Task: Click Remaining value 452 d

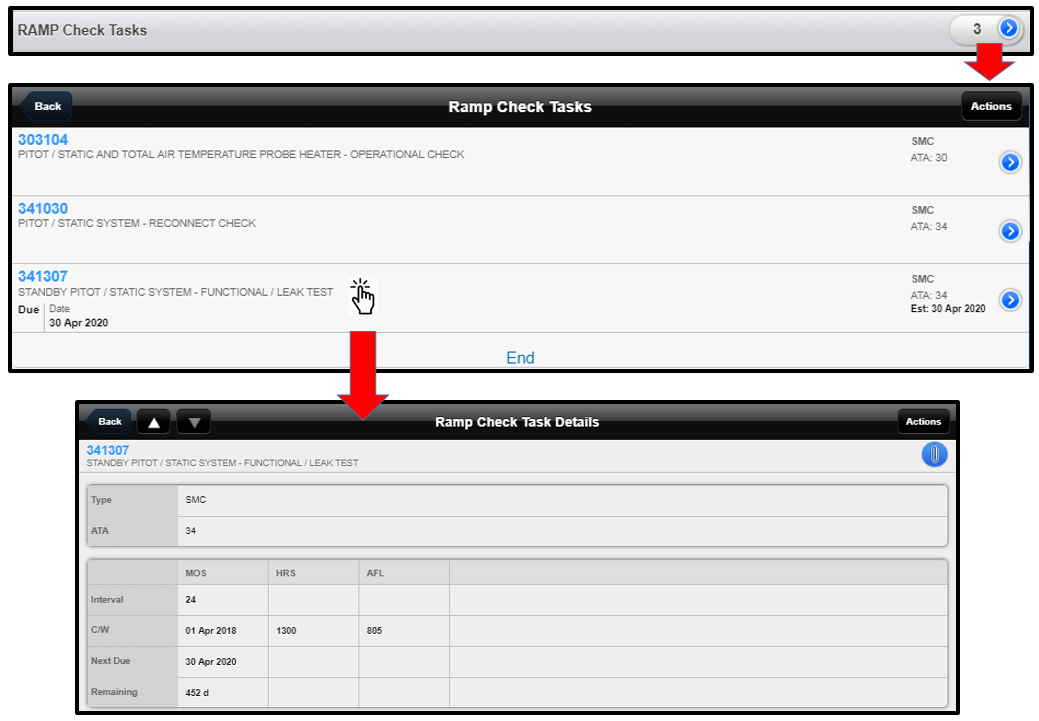Action: tap(197, 693)
